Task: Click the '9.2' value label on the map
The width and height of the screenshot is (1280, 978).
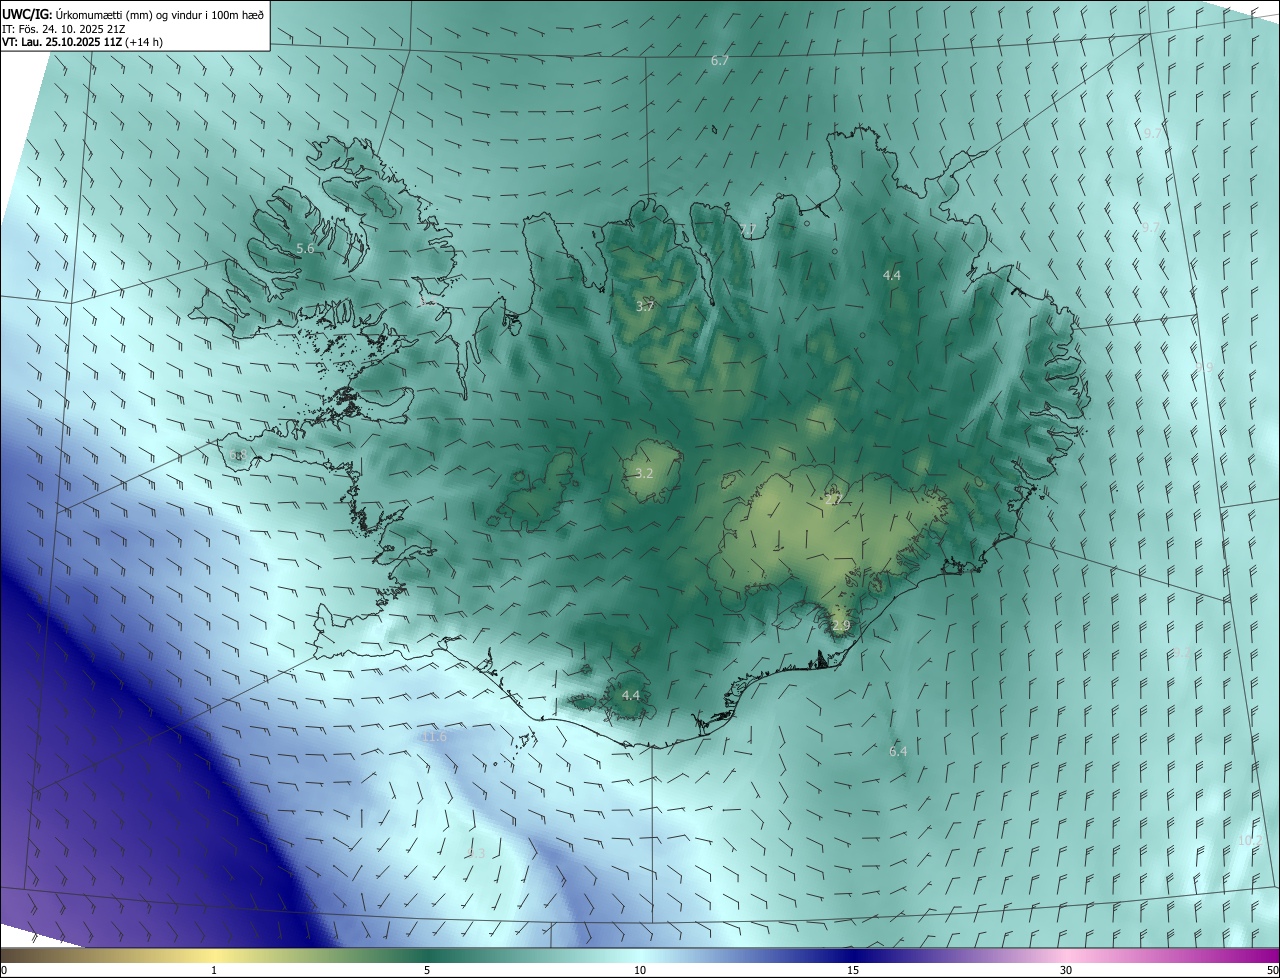Action: tap(1182, 653)
